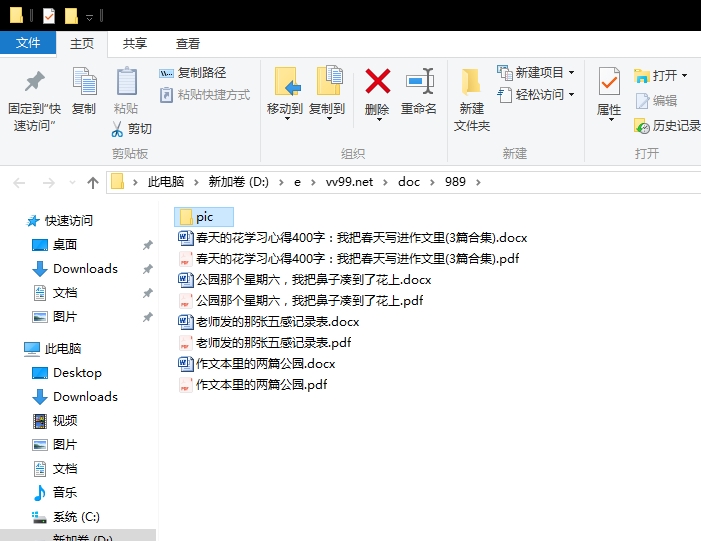Select the pic folder
The height and width of the screenshot is (541, 701).
204,217
